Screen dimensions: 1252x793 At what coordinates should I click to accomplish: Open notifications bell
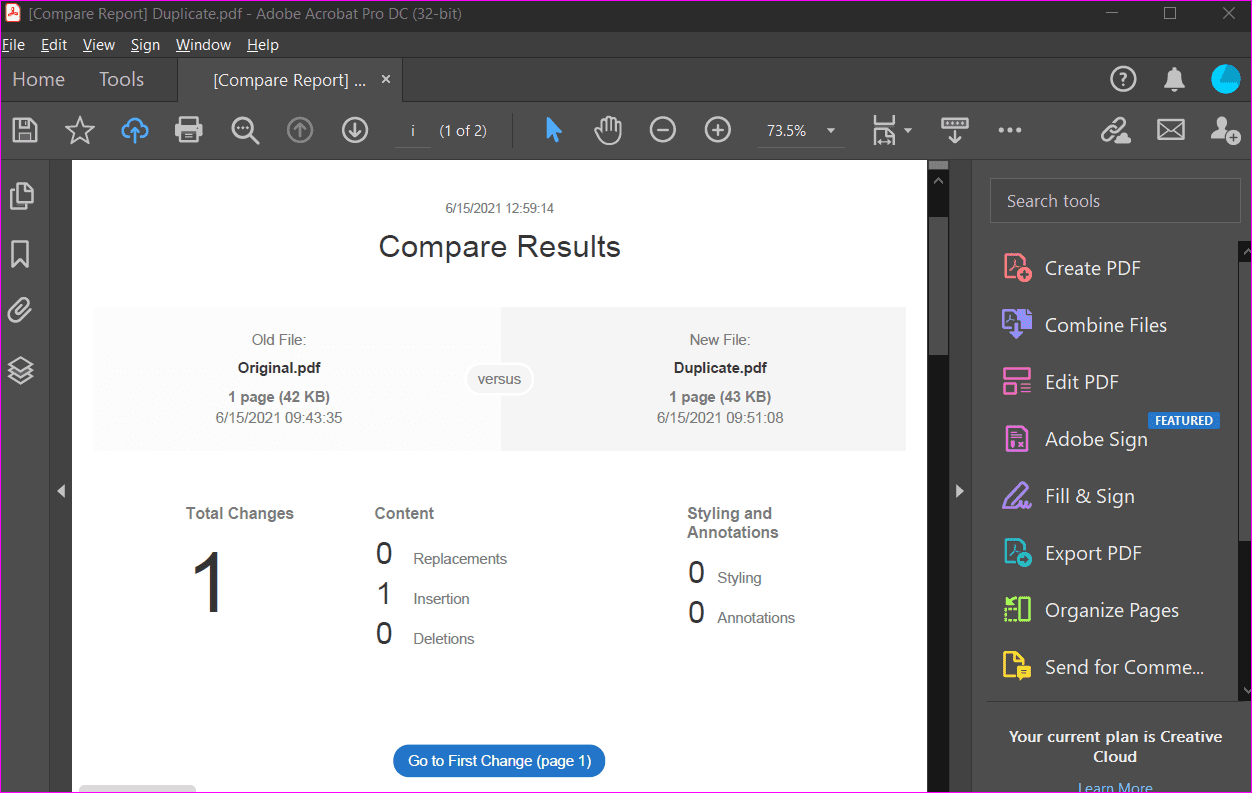coord(1174,79)
